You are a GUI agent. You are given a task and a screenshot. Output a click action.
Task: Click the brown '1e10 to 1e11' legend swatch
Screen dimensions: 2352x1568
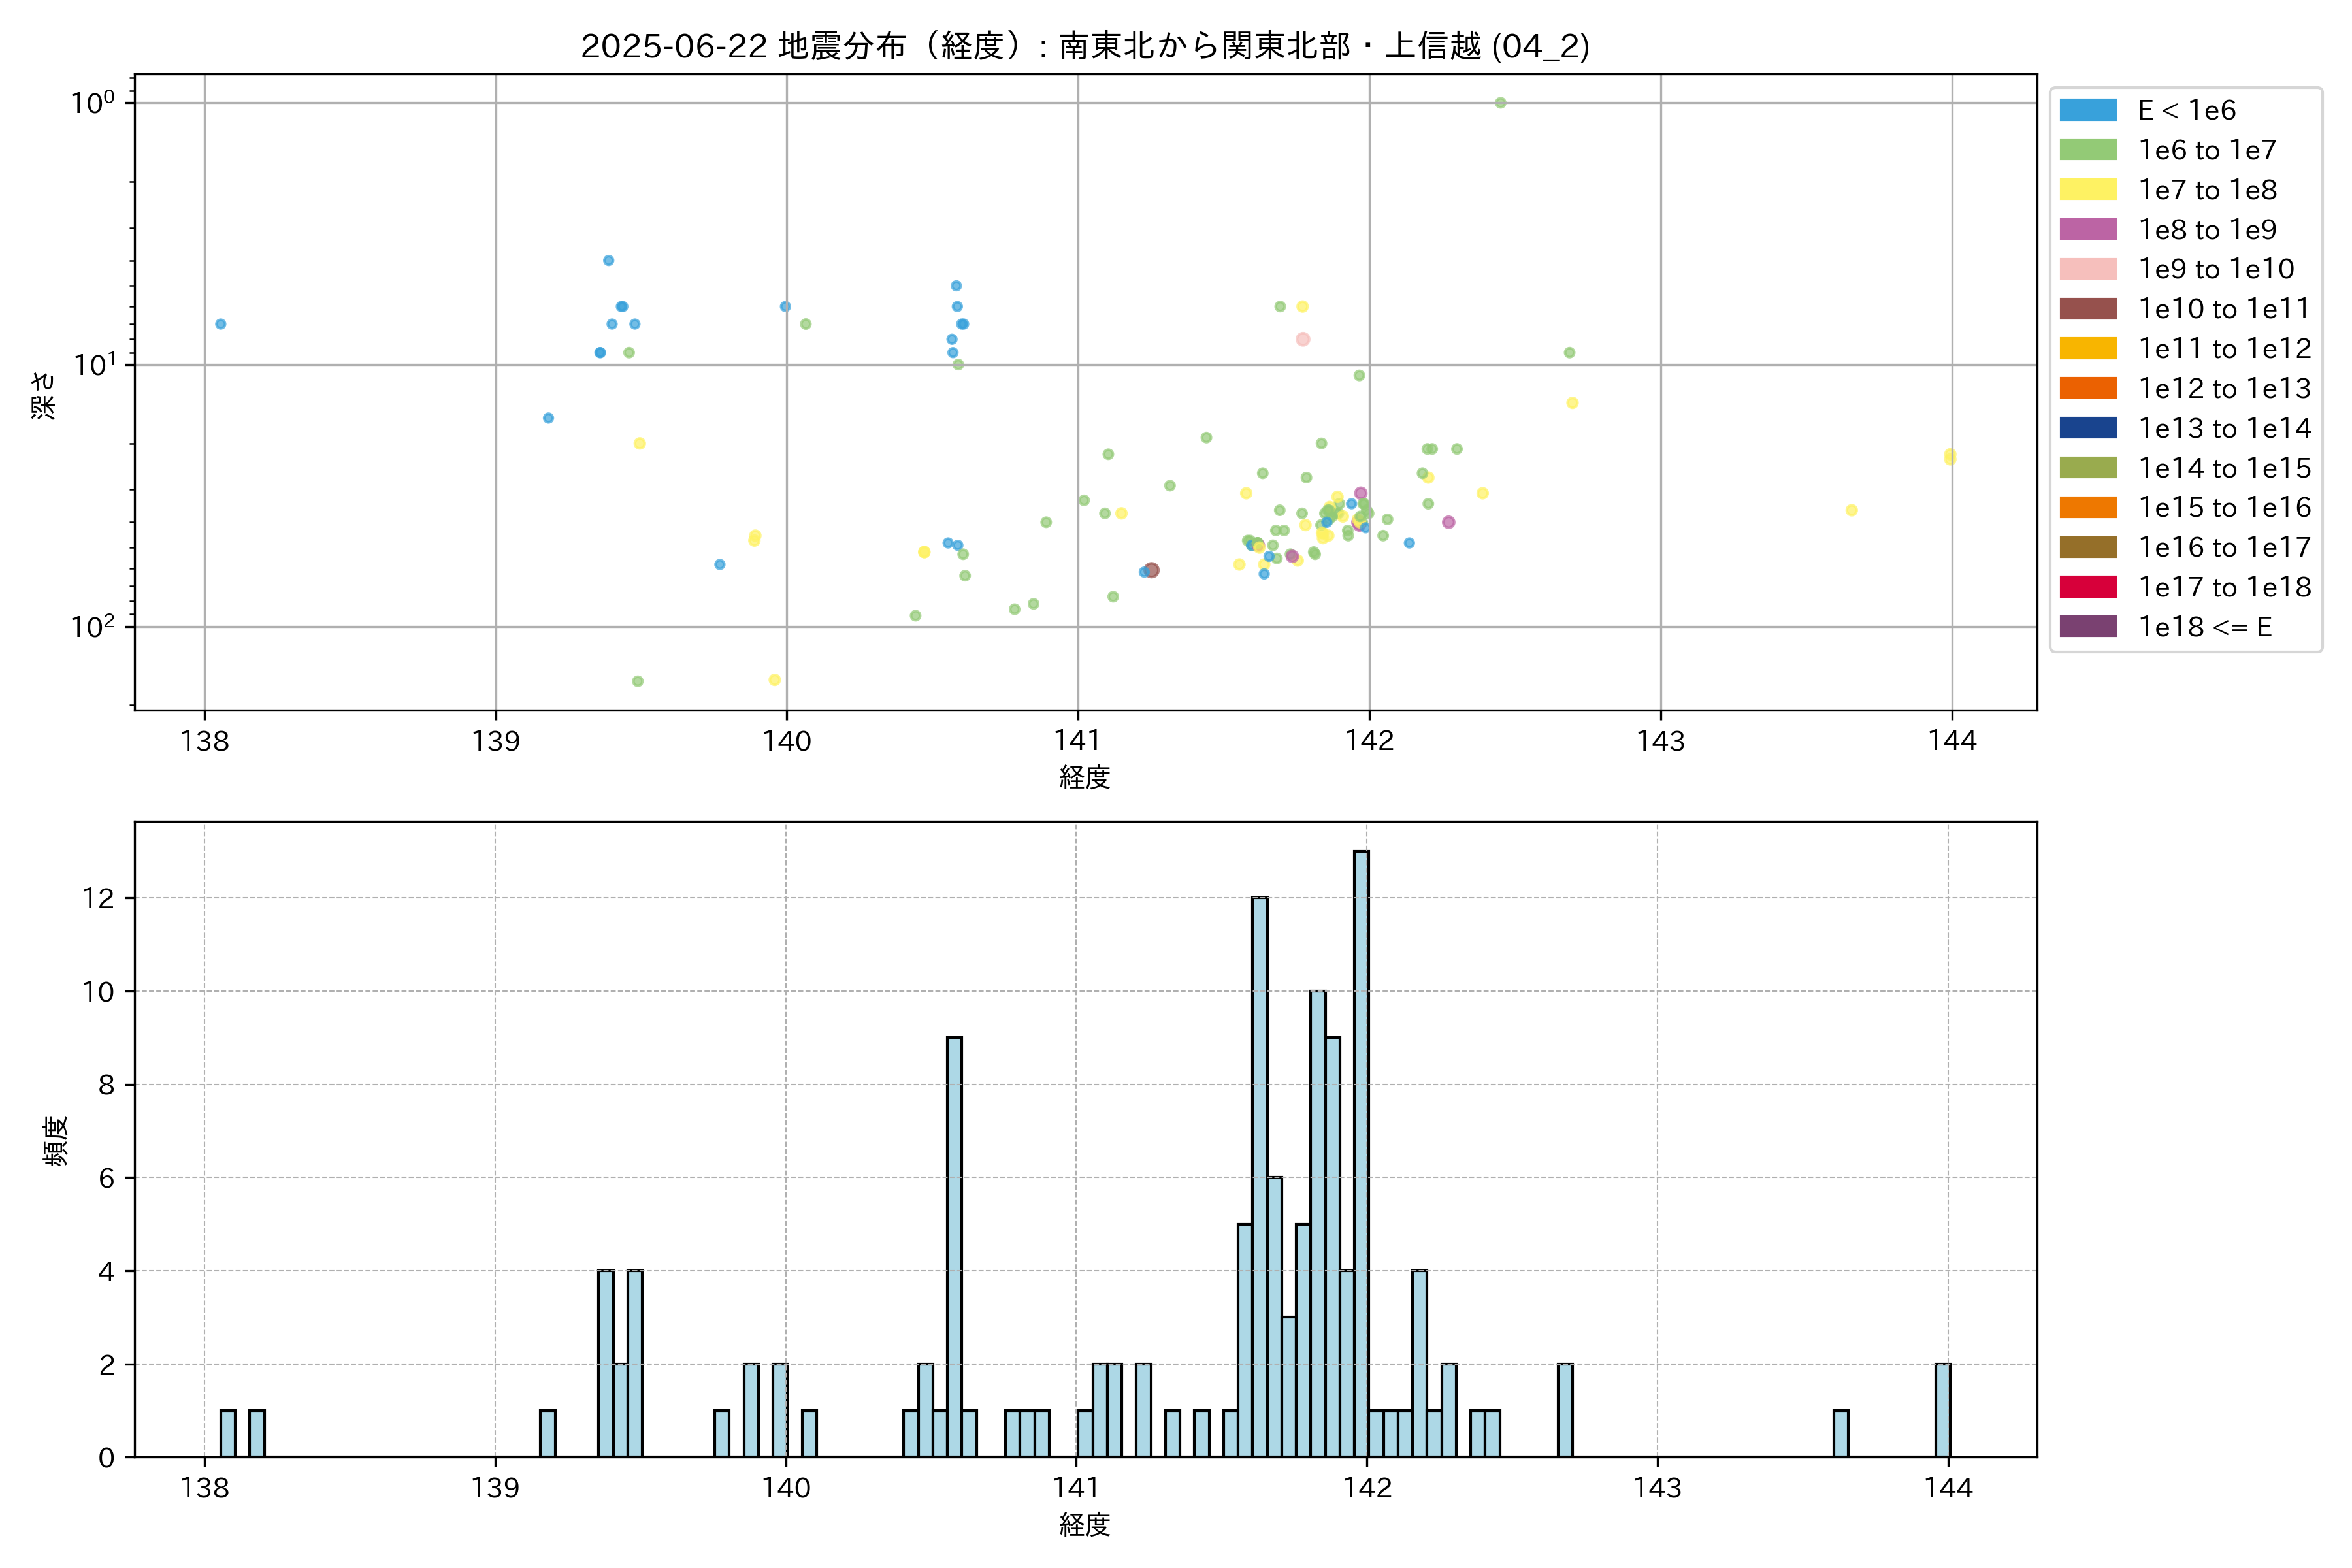tap(2088, 309)
